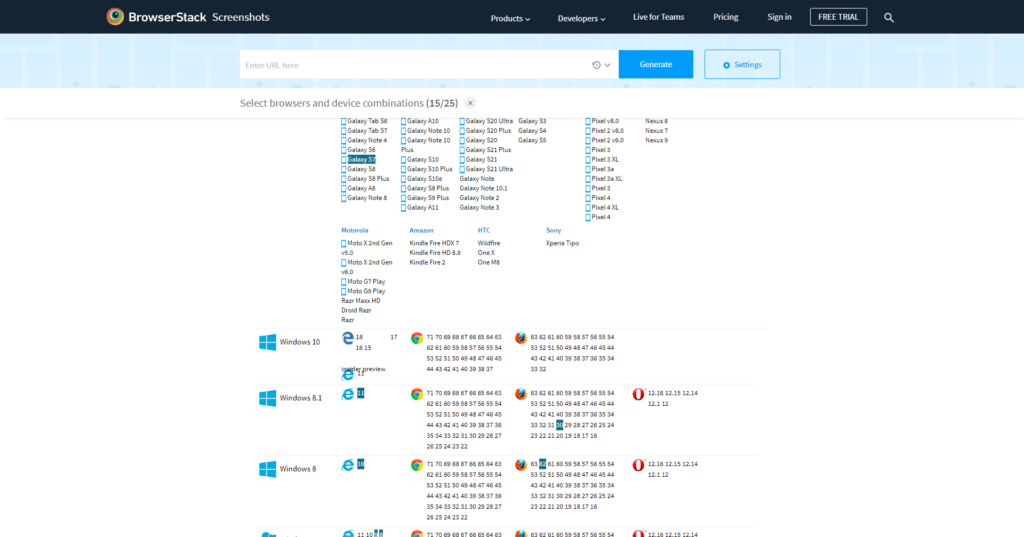Viewport: 1024px width, 537px height.
Task: Select the Nexus 7 device
Action: (x=656, y=131)
